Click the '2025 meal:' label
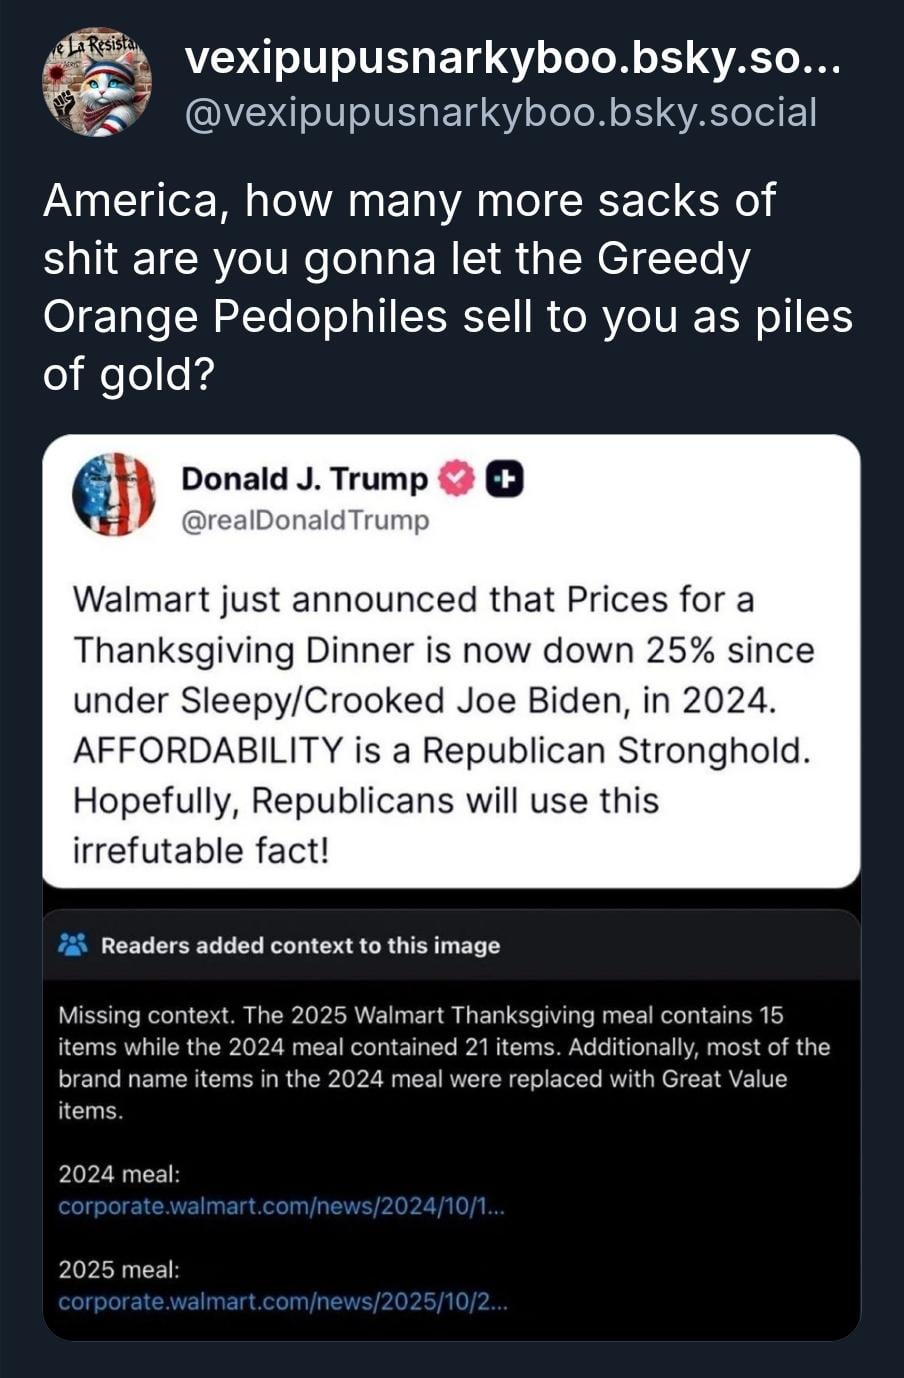The height and width of the screenshot is (1378, 904). tap(119, 1269)
